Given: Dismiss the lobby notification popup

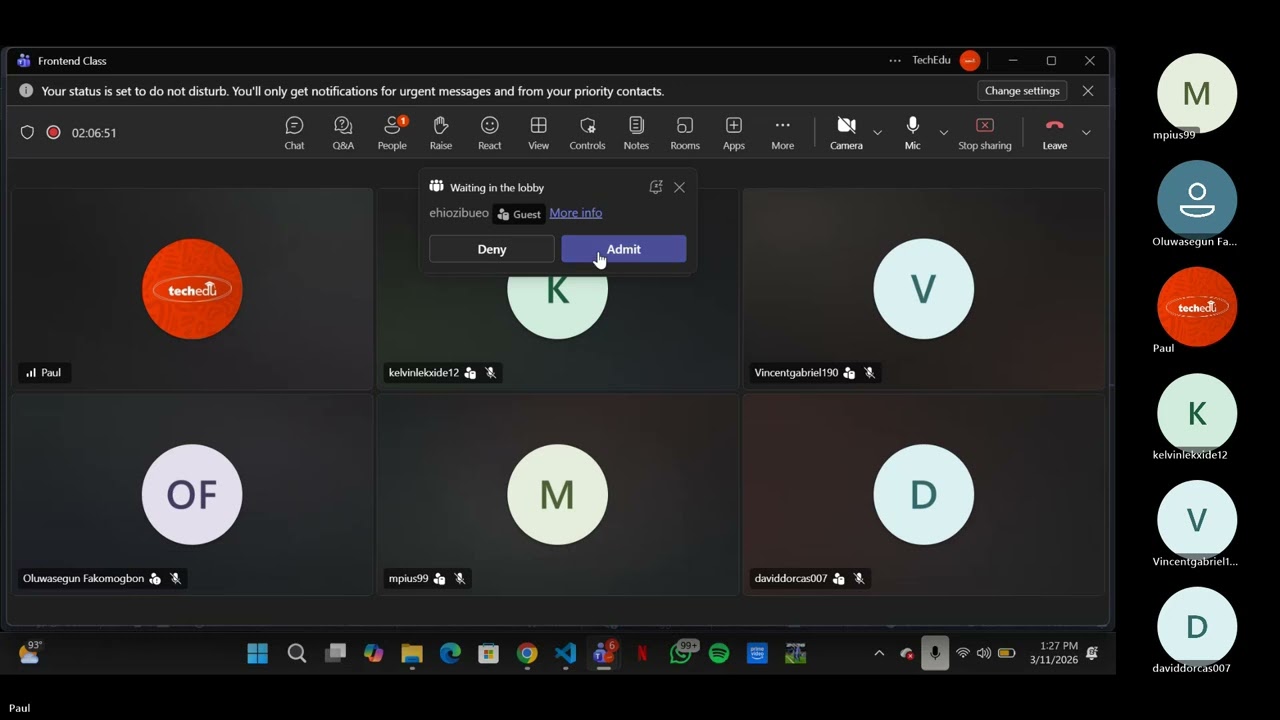Looking at the screenshot, I should 680,187.
